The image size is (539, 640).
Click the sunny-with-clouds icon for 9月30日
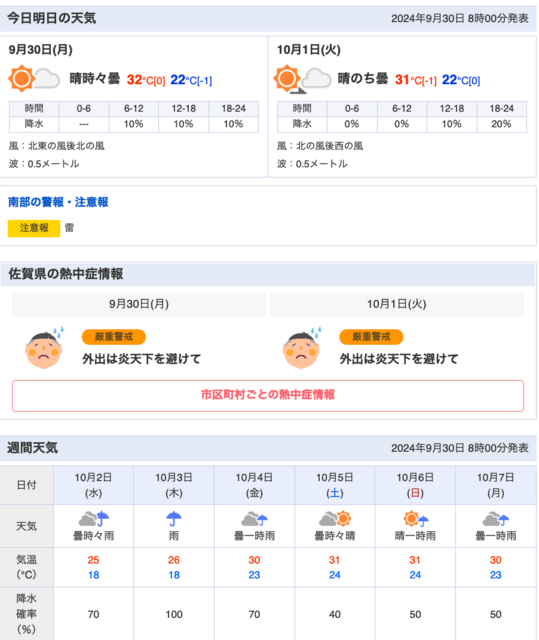(34, 78)
